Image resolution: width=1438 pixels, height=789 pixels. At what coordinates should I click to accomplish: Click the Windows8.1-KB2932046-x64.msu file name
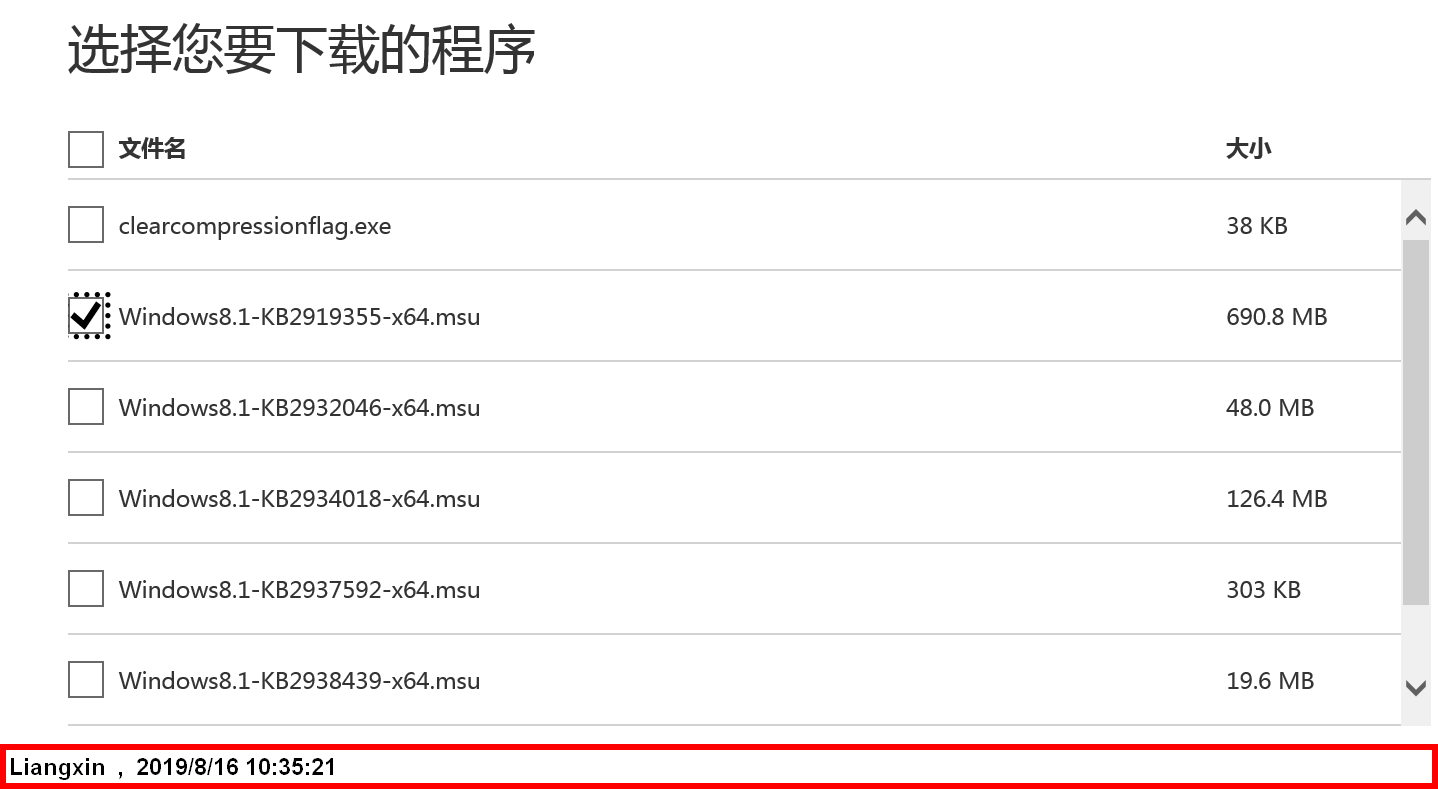pyautogui.click(x=299, y=408)
